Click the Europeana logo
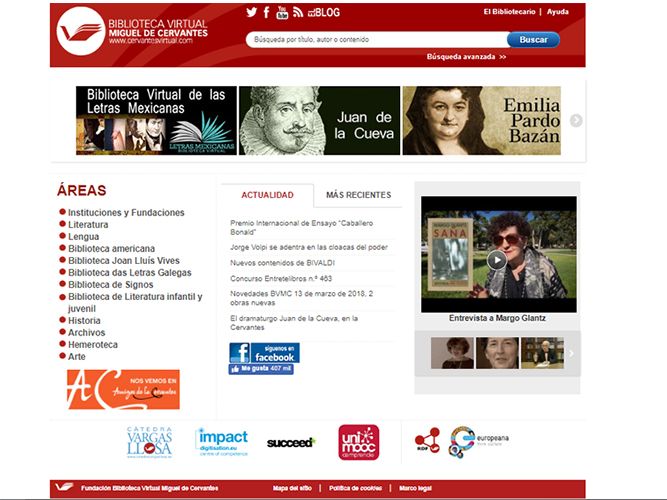667x500 pixels. coord(476,441)
